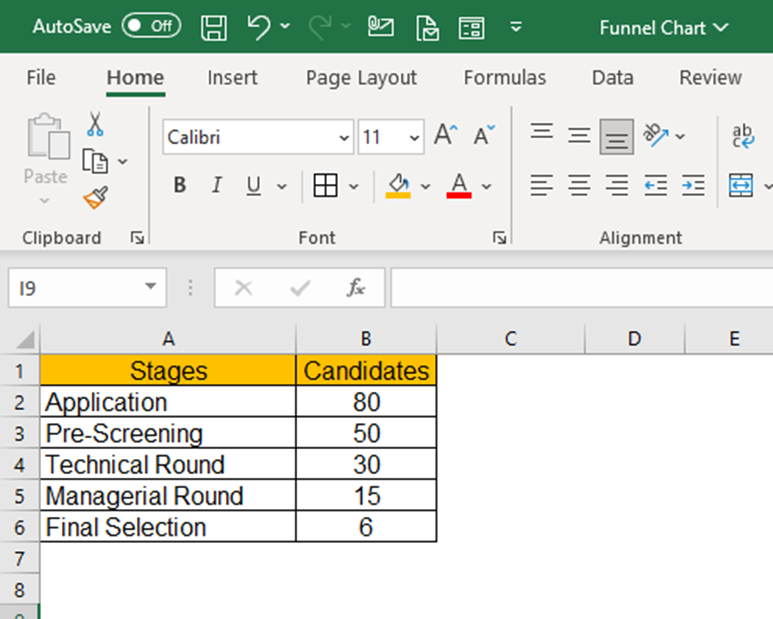This screenshot has height=619, width=773.
Task: Click the Borders grid icon
Action: click(325, 185)
